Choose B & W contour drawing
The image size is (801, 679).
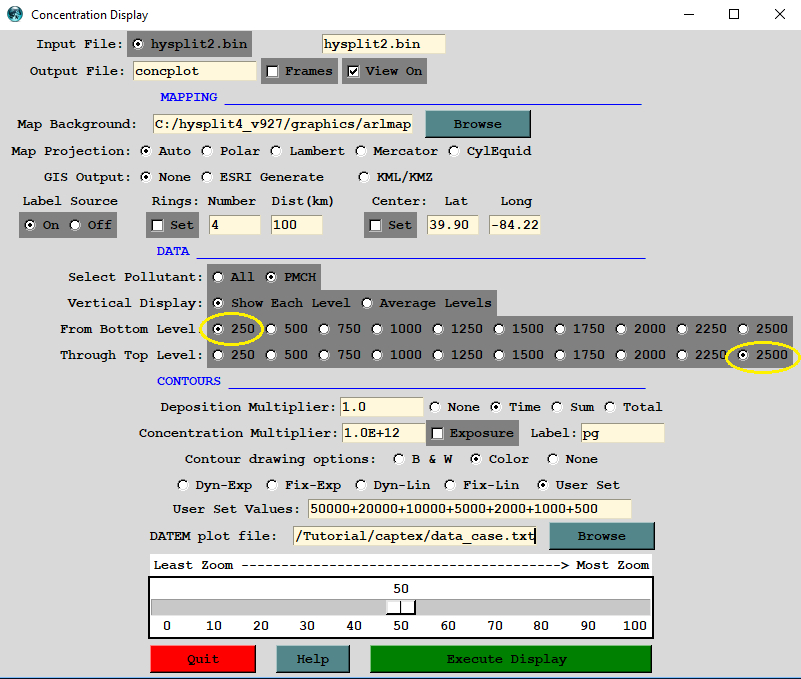point(400,459)
